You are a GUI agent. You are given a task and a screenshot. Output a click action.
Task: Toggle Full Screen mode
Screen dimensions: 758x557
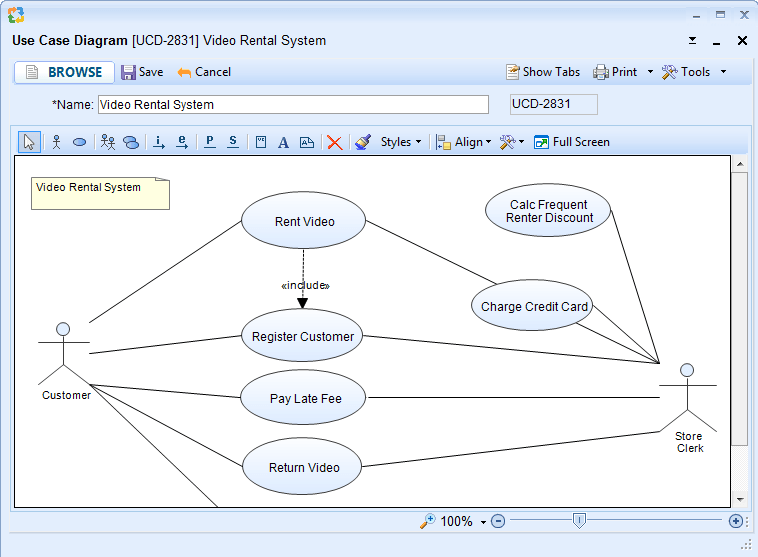[571, 142]
